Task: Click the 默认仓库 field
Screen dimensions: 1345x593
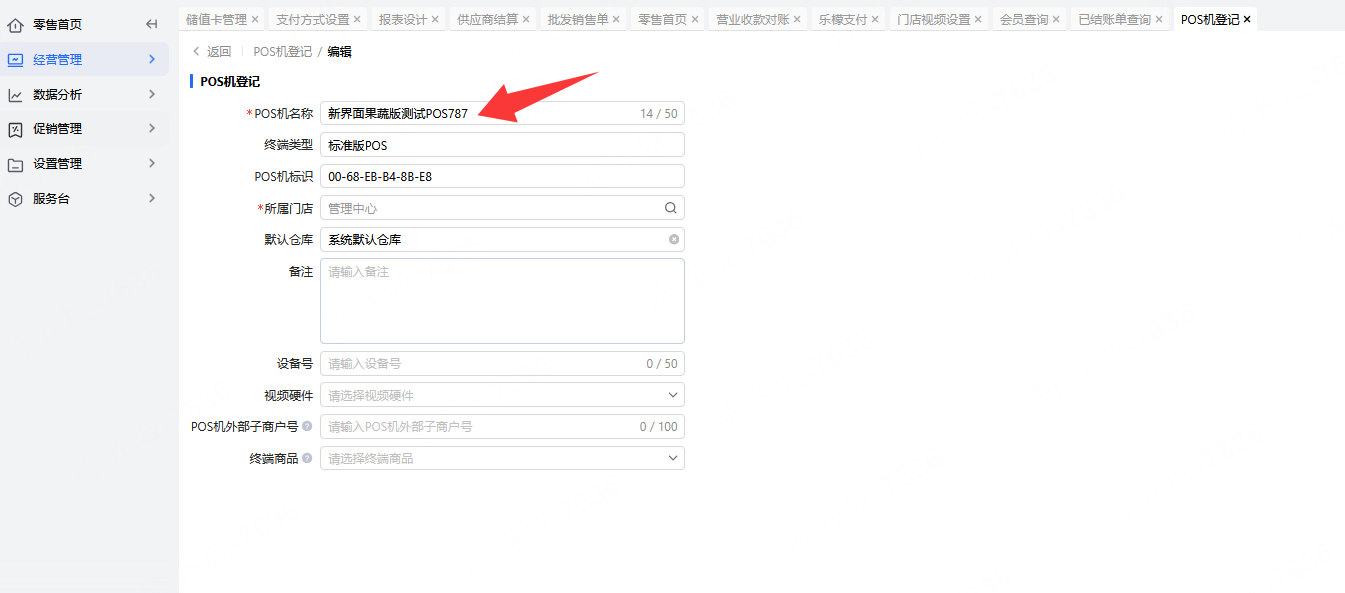Action: 502,239
